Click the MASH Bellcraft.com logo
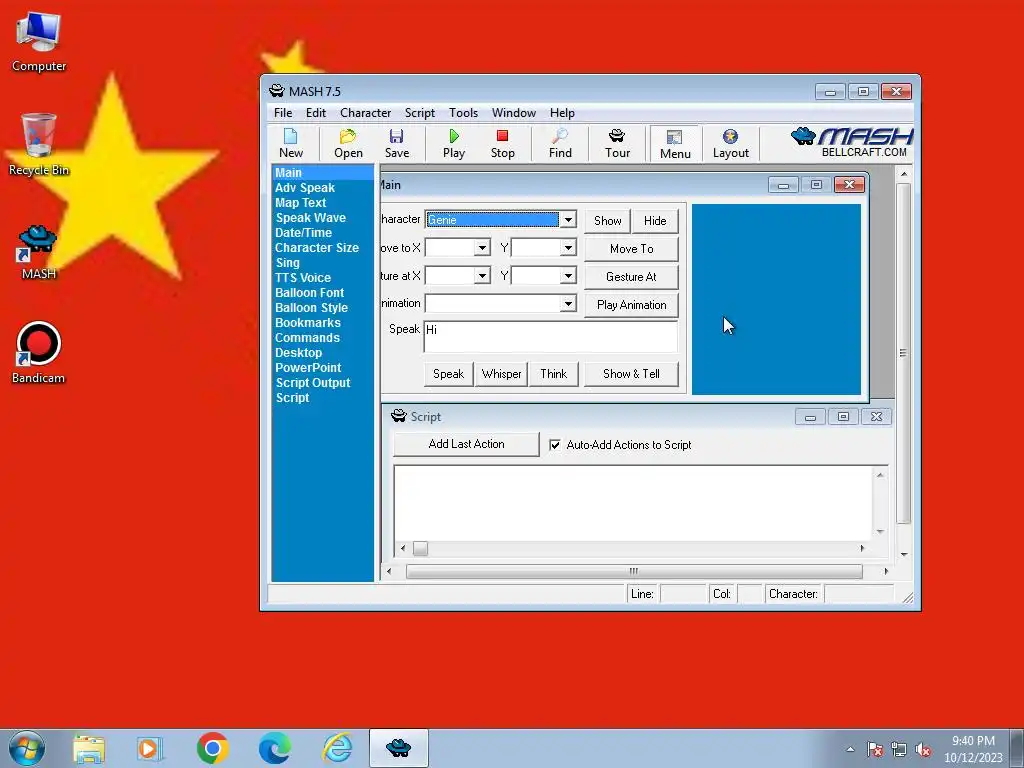Screen dimensions: 1024x768 [x=851, y=142]
